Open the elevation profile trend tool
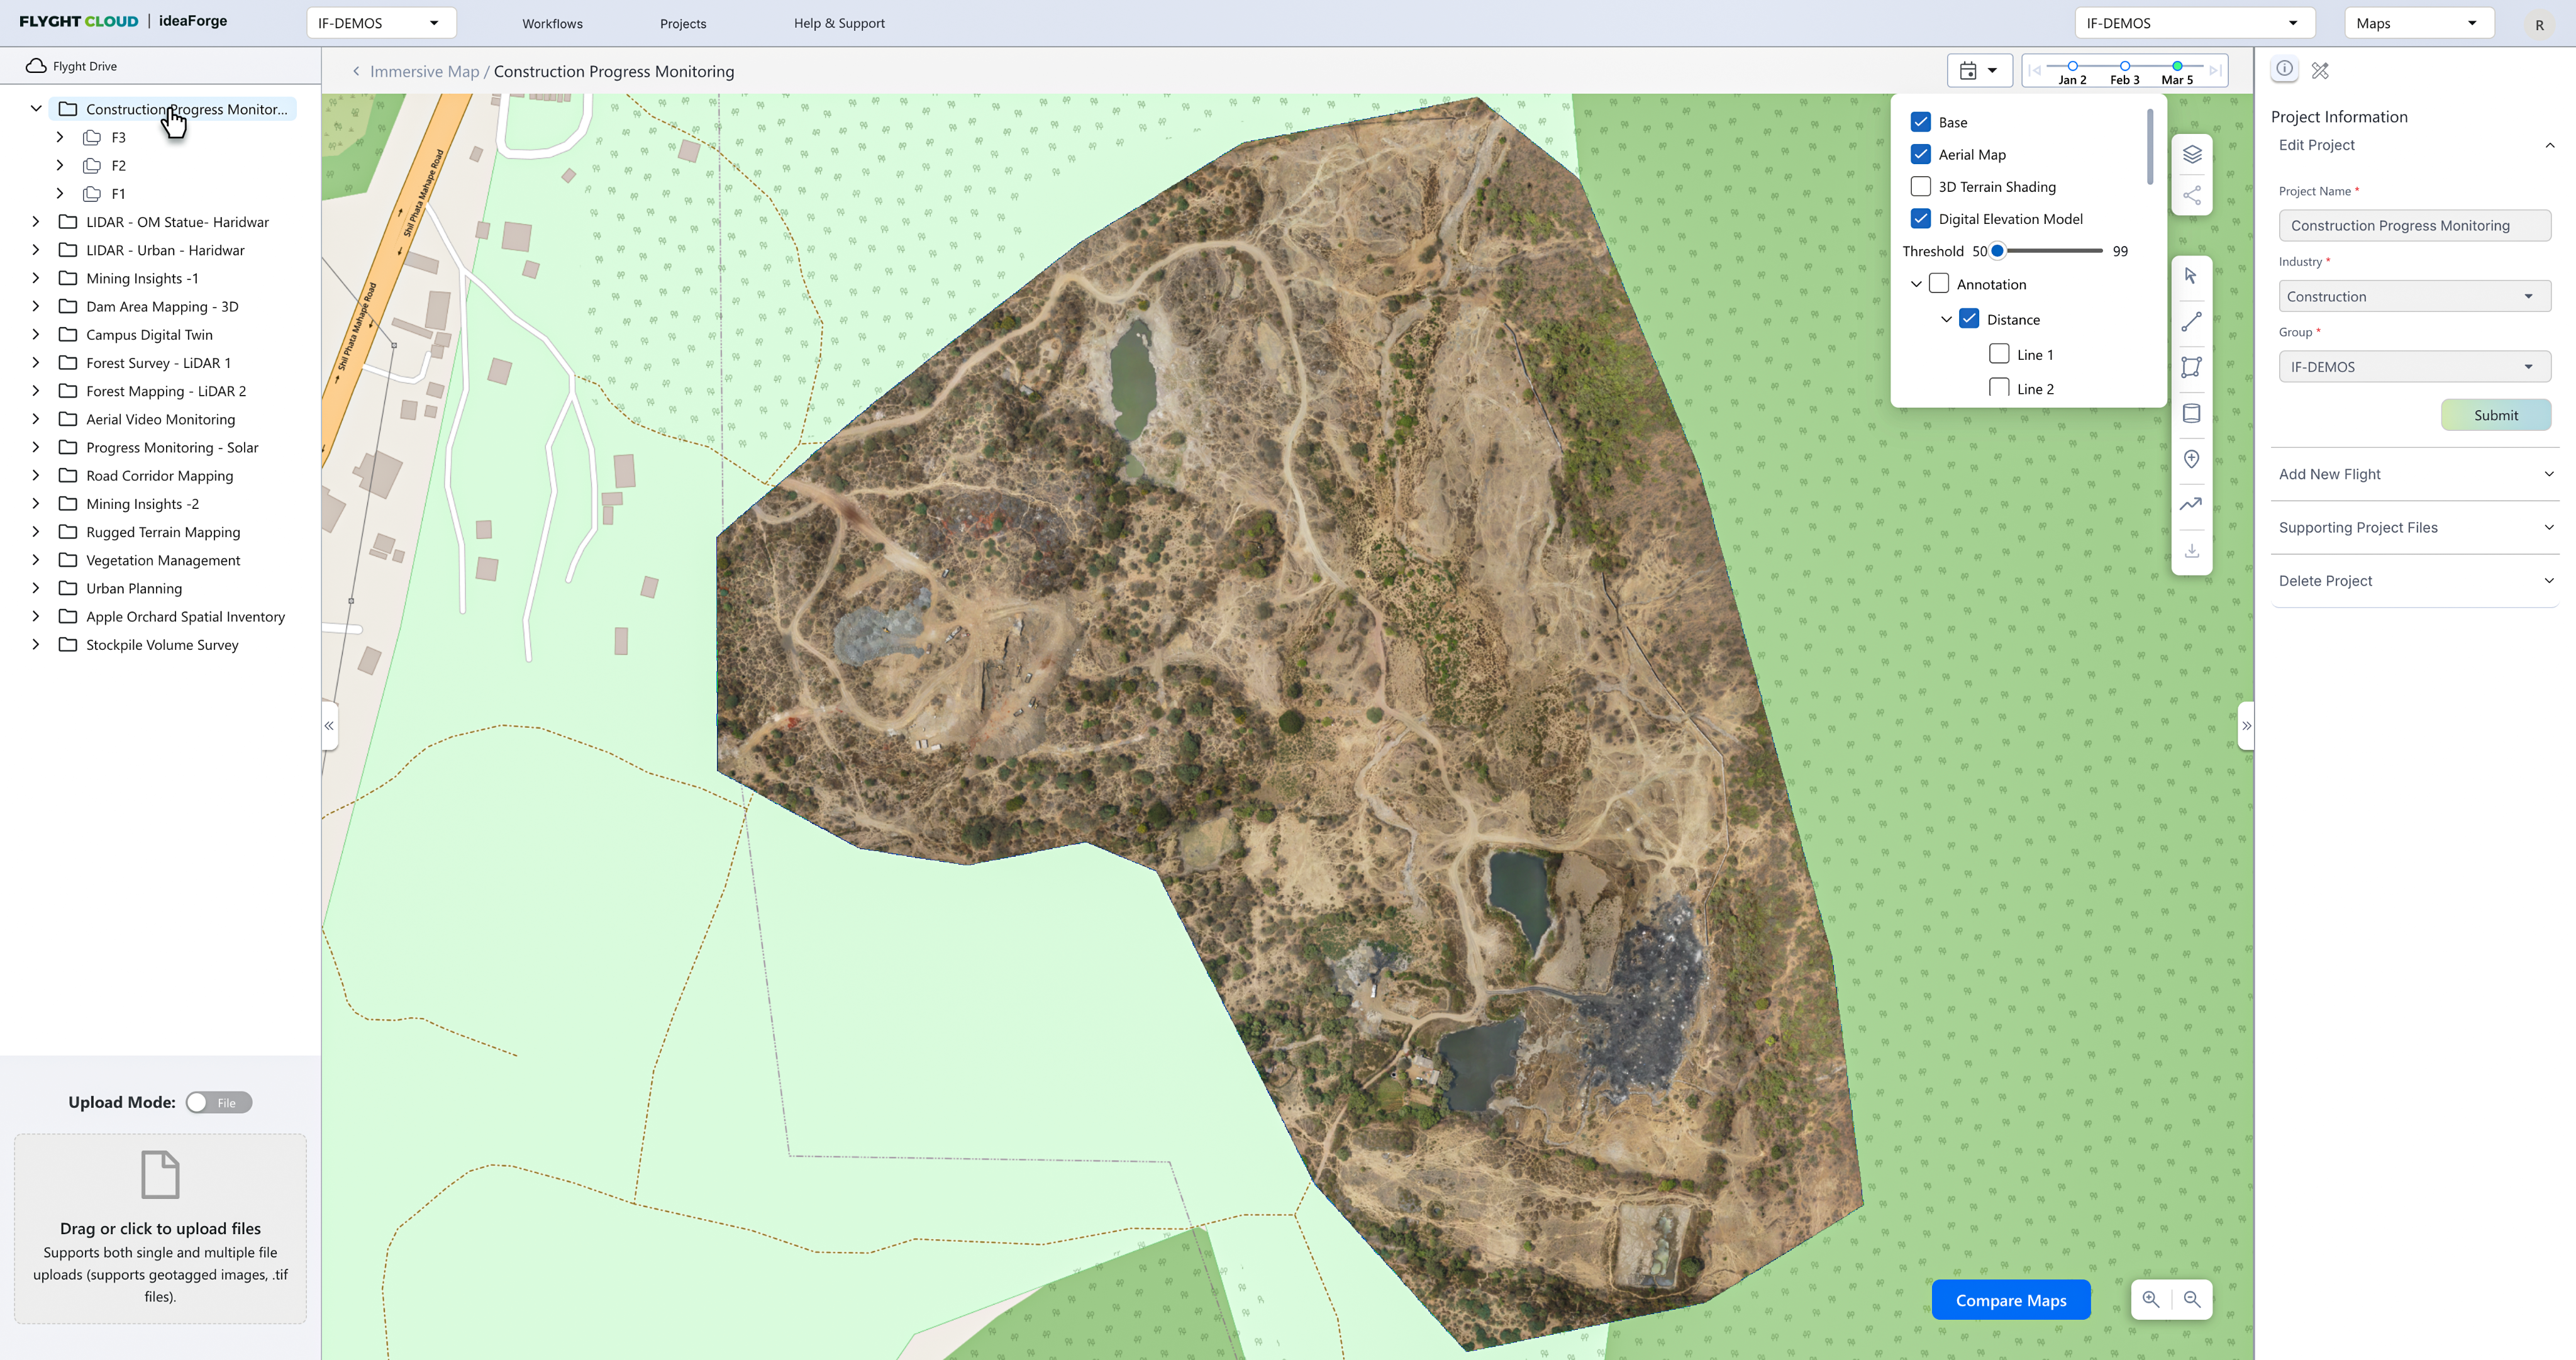Viewport: 2576px width, 1360px height. 2191,504
